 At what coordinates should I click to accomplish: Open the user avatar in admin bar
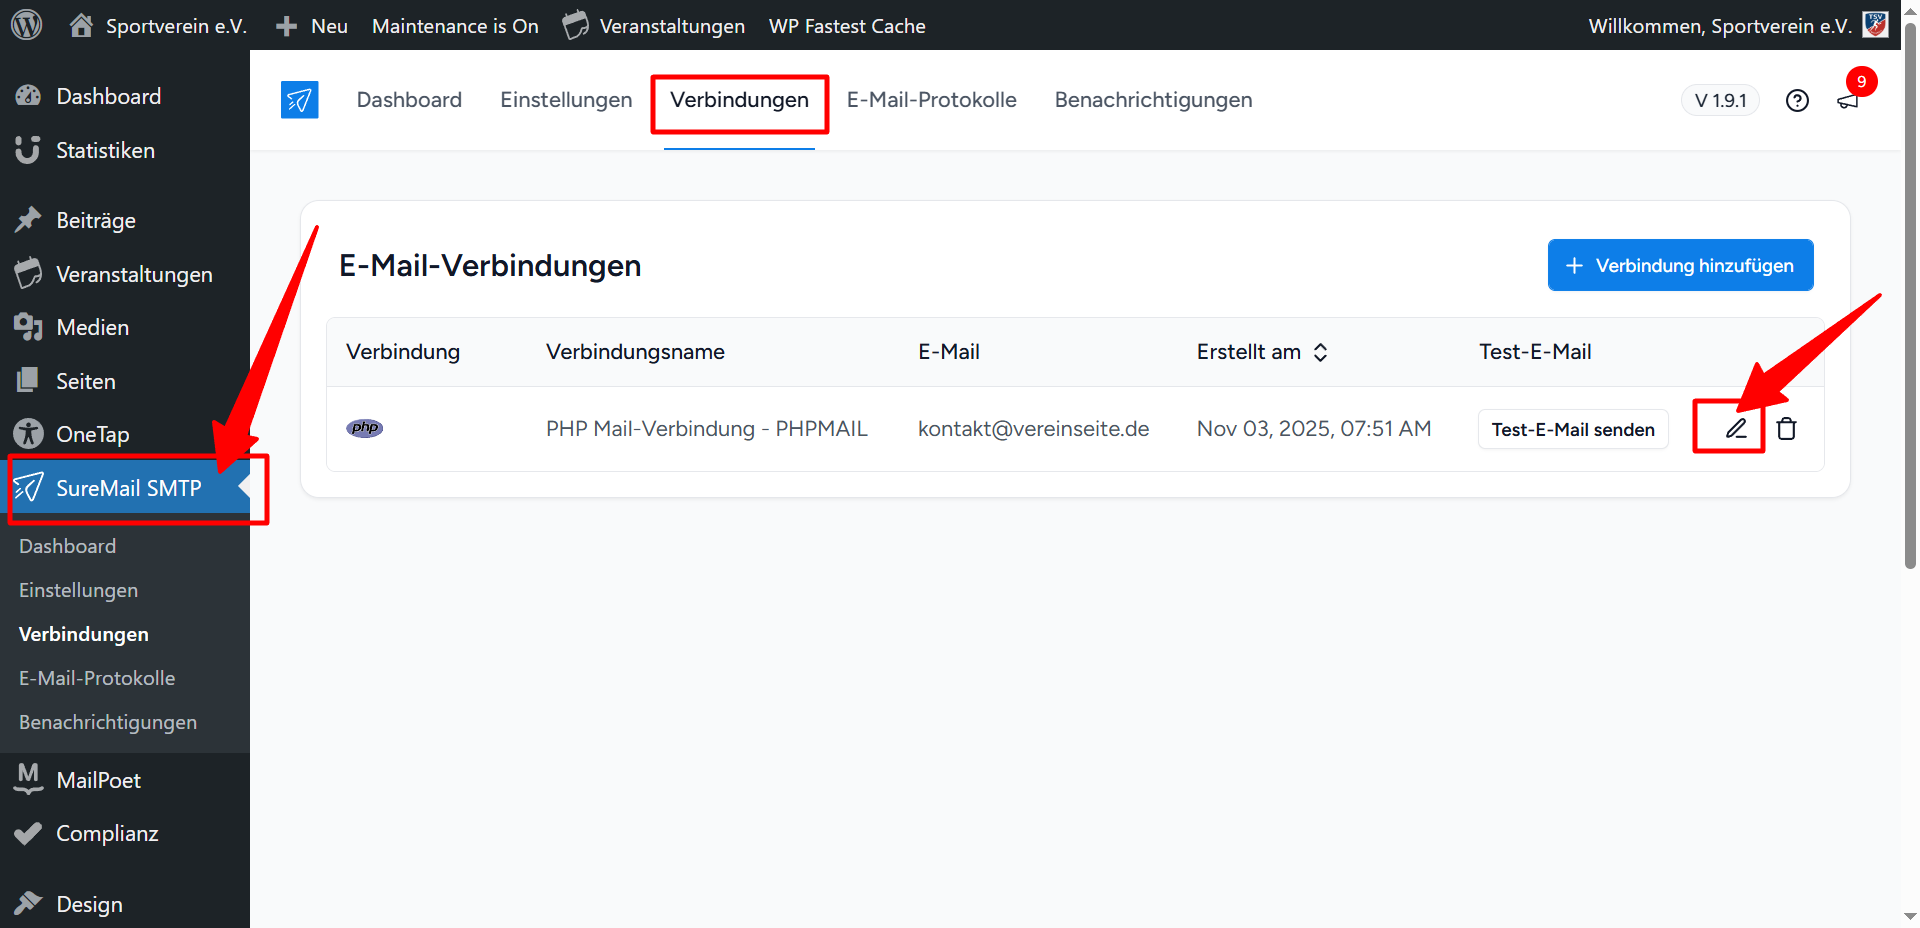[1875, 25]
